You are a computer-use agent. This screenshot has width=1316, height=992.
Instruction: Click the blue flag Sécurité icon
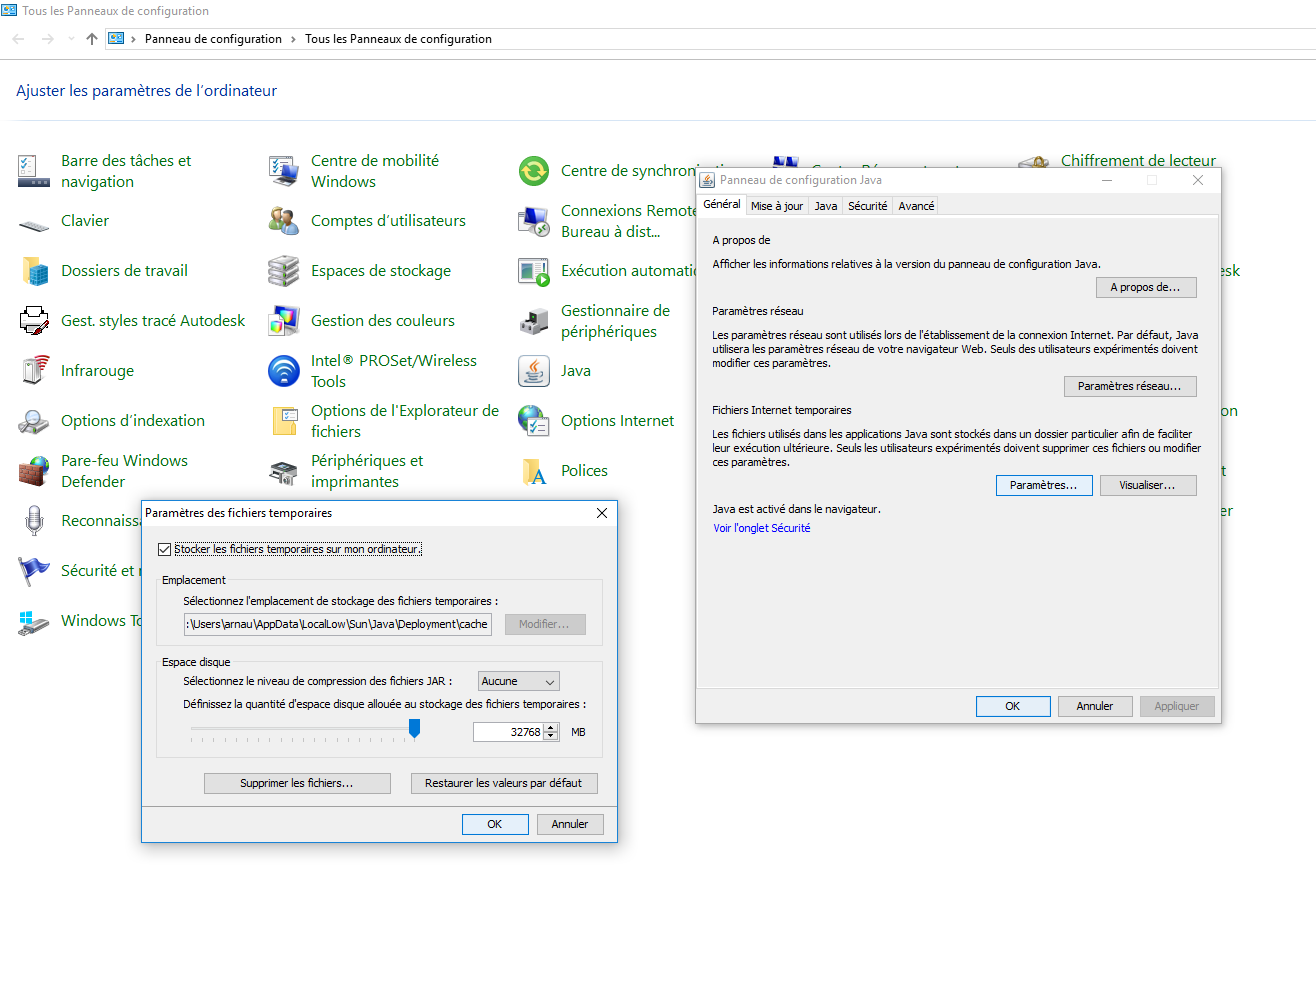pos(34,571)
